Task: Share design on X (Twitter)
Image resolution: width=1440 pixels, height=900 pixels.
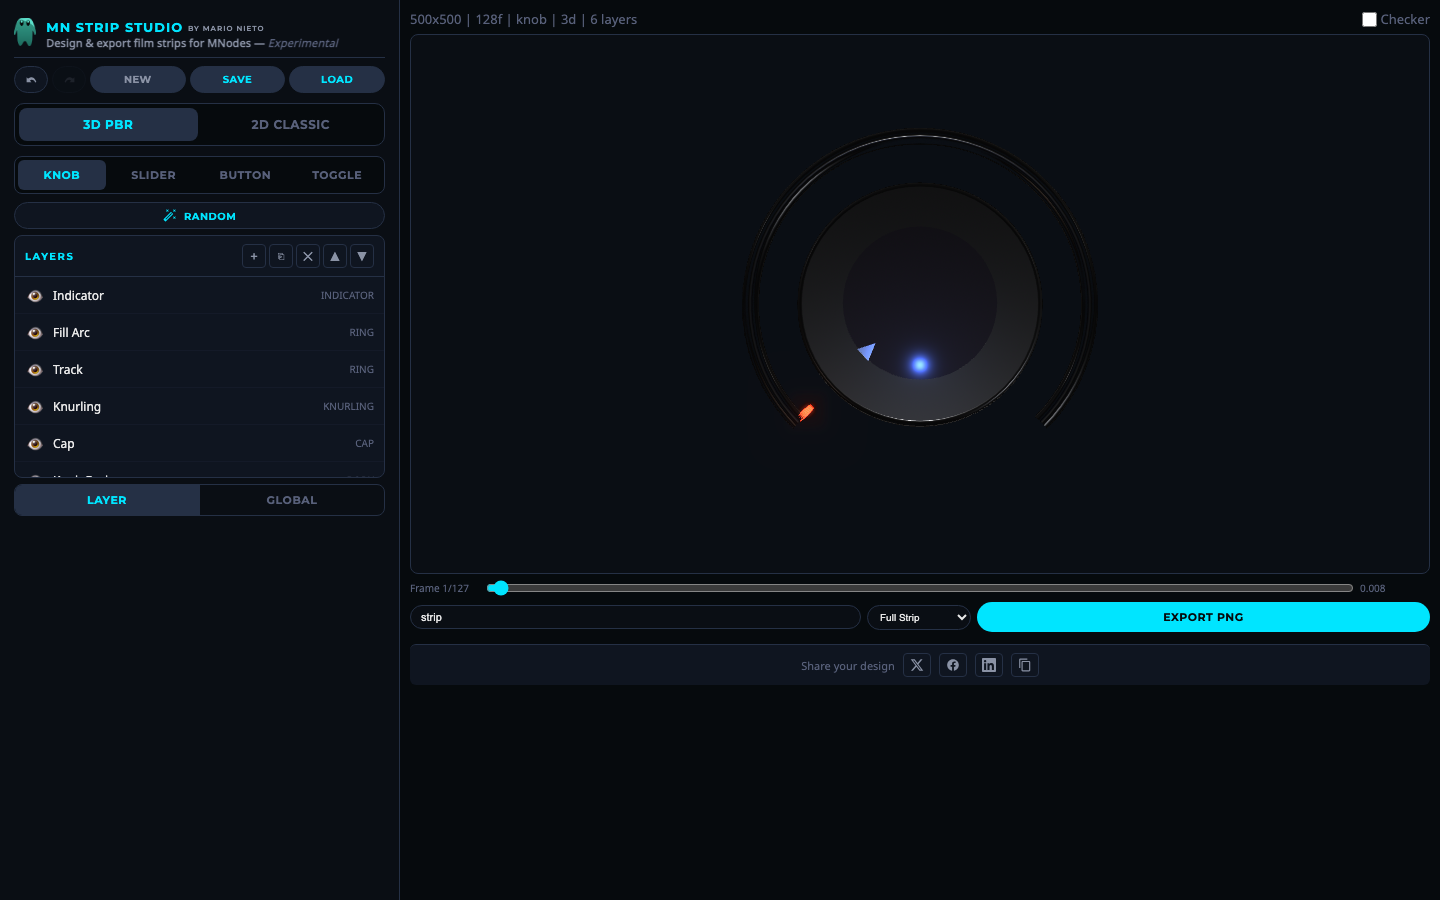Action: [917, 666]
